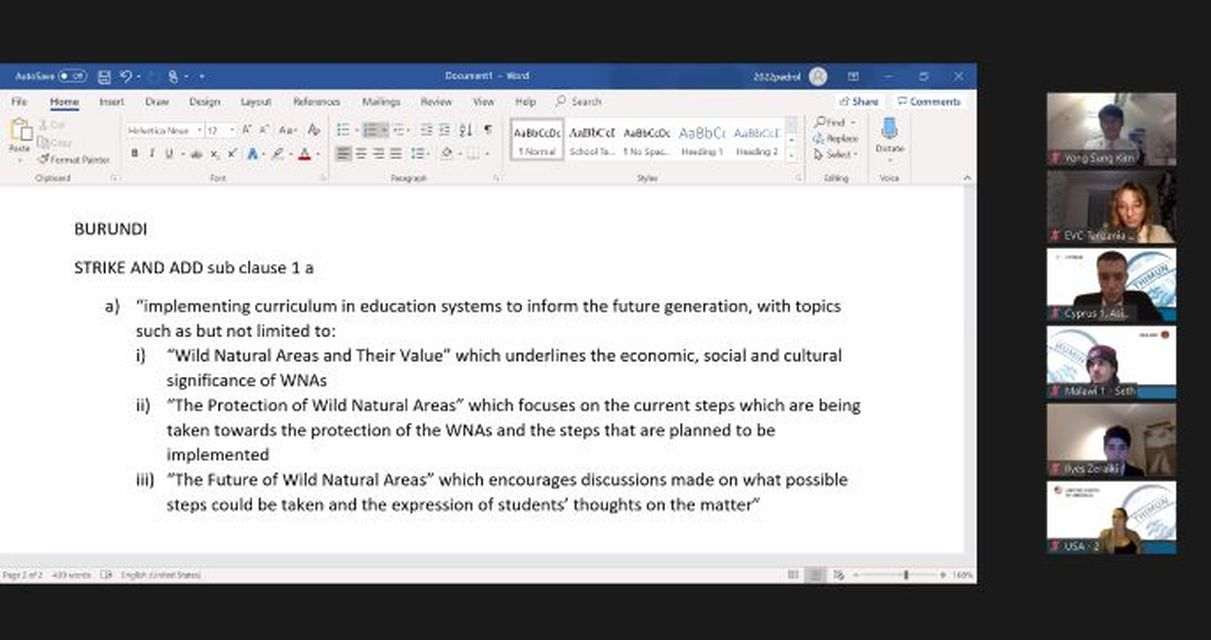Open the Help tab
The width and height of the screenshot is (1211, 640).
click(x=525, y=101)
